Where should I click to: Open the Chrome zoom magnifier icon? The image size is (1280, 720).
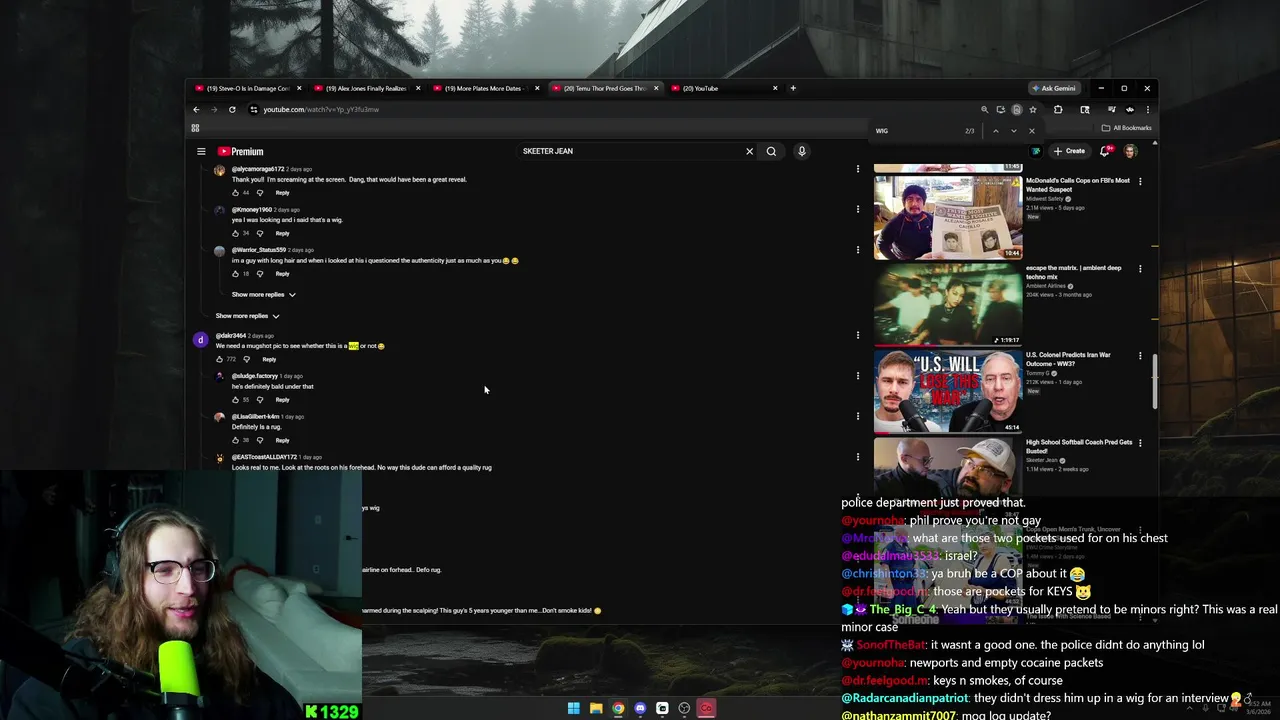tap(984, 109)
